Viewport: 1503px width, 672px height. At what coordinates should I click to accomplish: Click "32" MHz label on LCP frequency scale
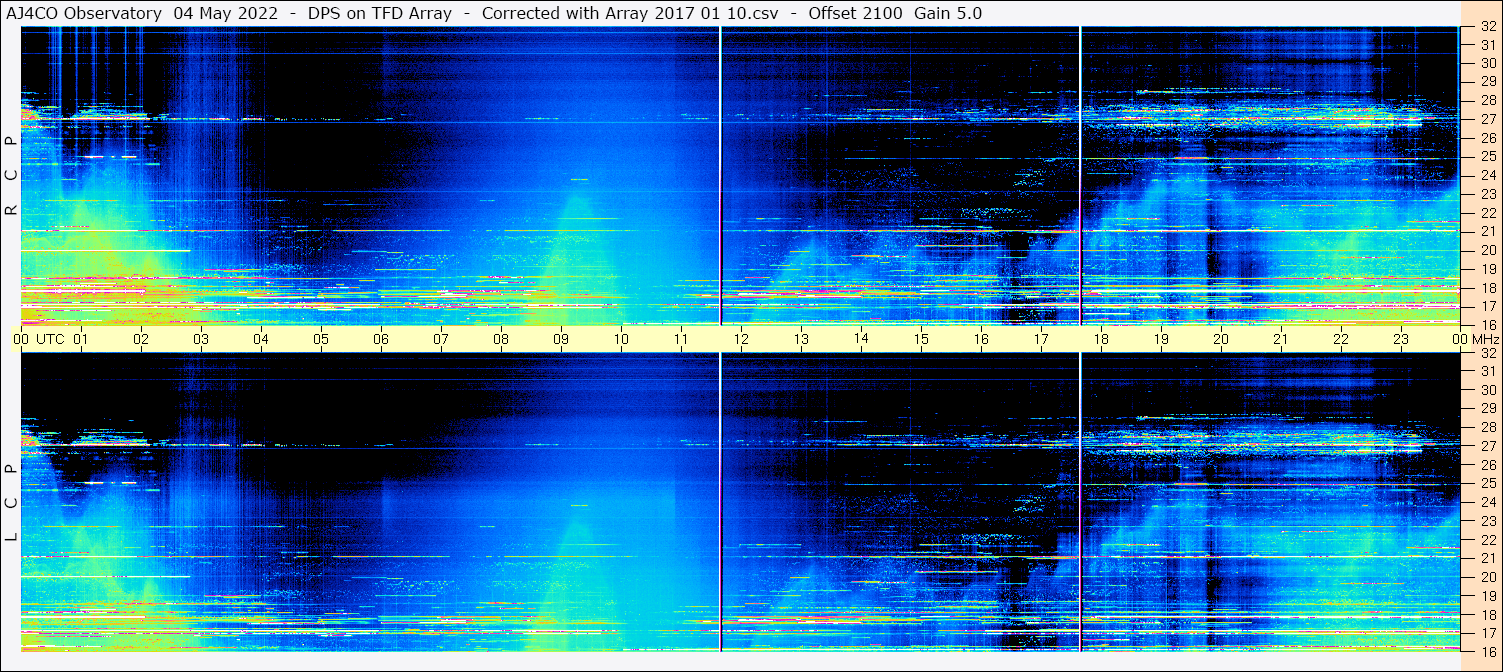(1487, 353)
